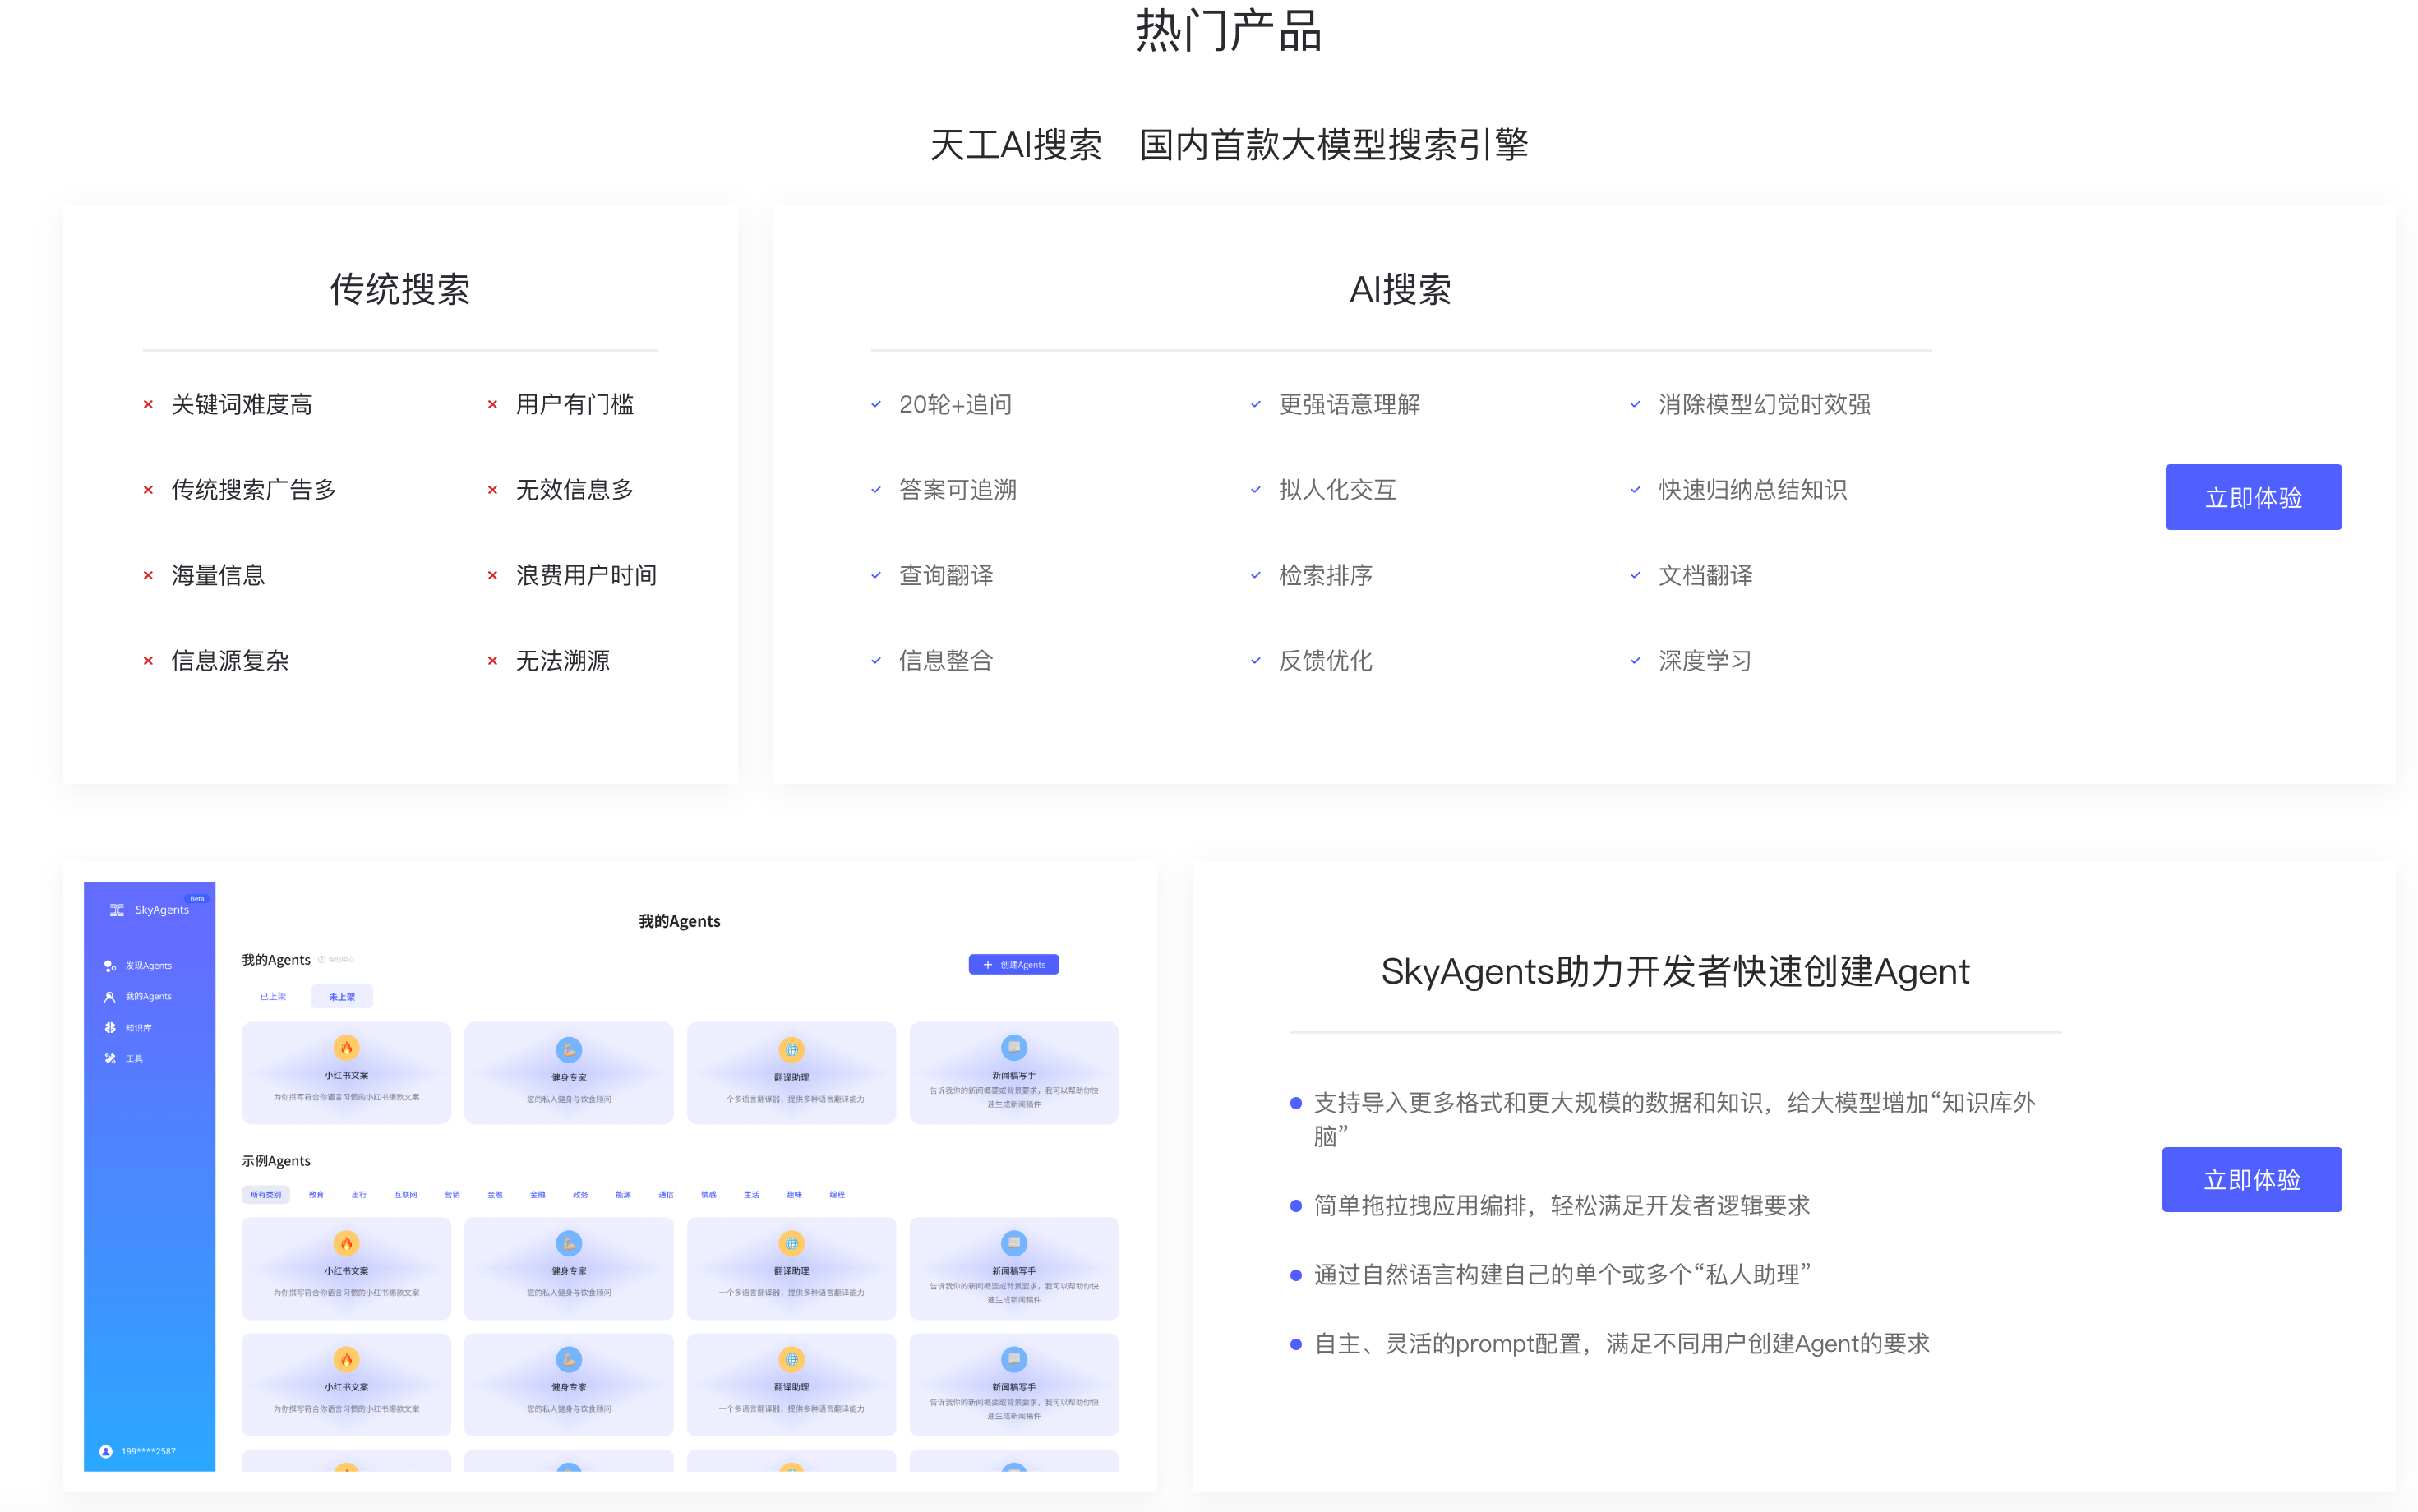Click the 新闻稿写手 card title under 我的Agents

tap(1014, 1076)
